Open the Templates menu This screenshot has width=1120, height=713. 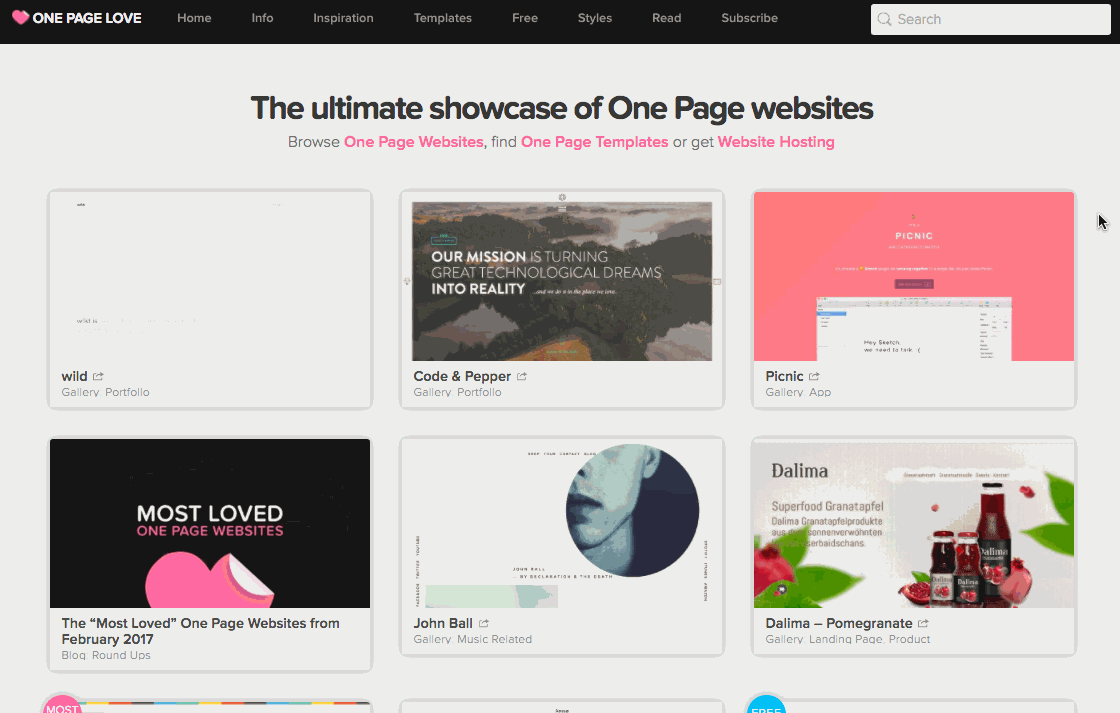(x=442, y=18)
